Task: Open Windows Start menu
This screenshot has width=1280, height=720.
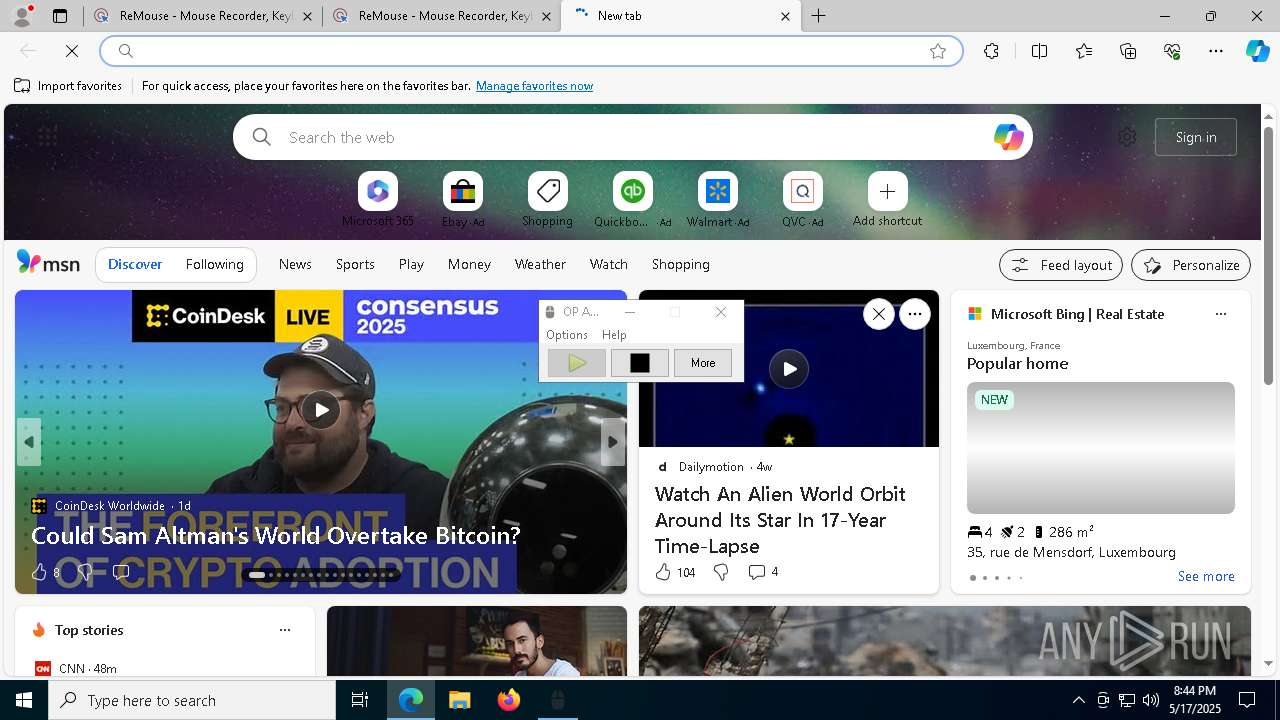Action: click(24, 700)
